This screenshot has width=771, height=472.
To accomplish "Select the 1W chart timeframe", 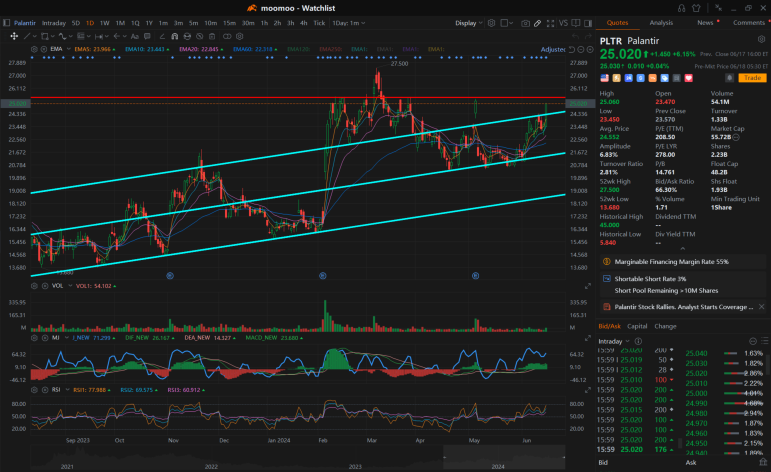I will (x=105, y=23).
